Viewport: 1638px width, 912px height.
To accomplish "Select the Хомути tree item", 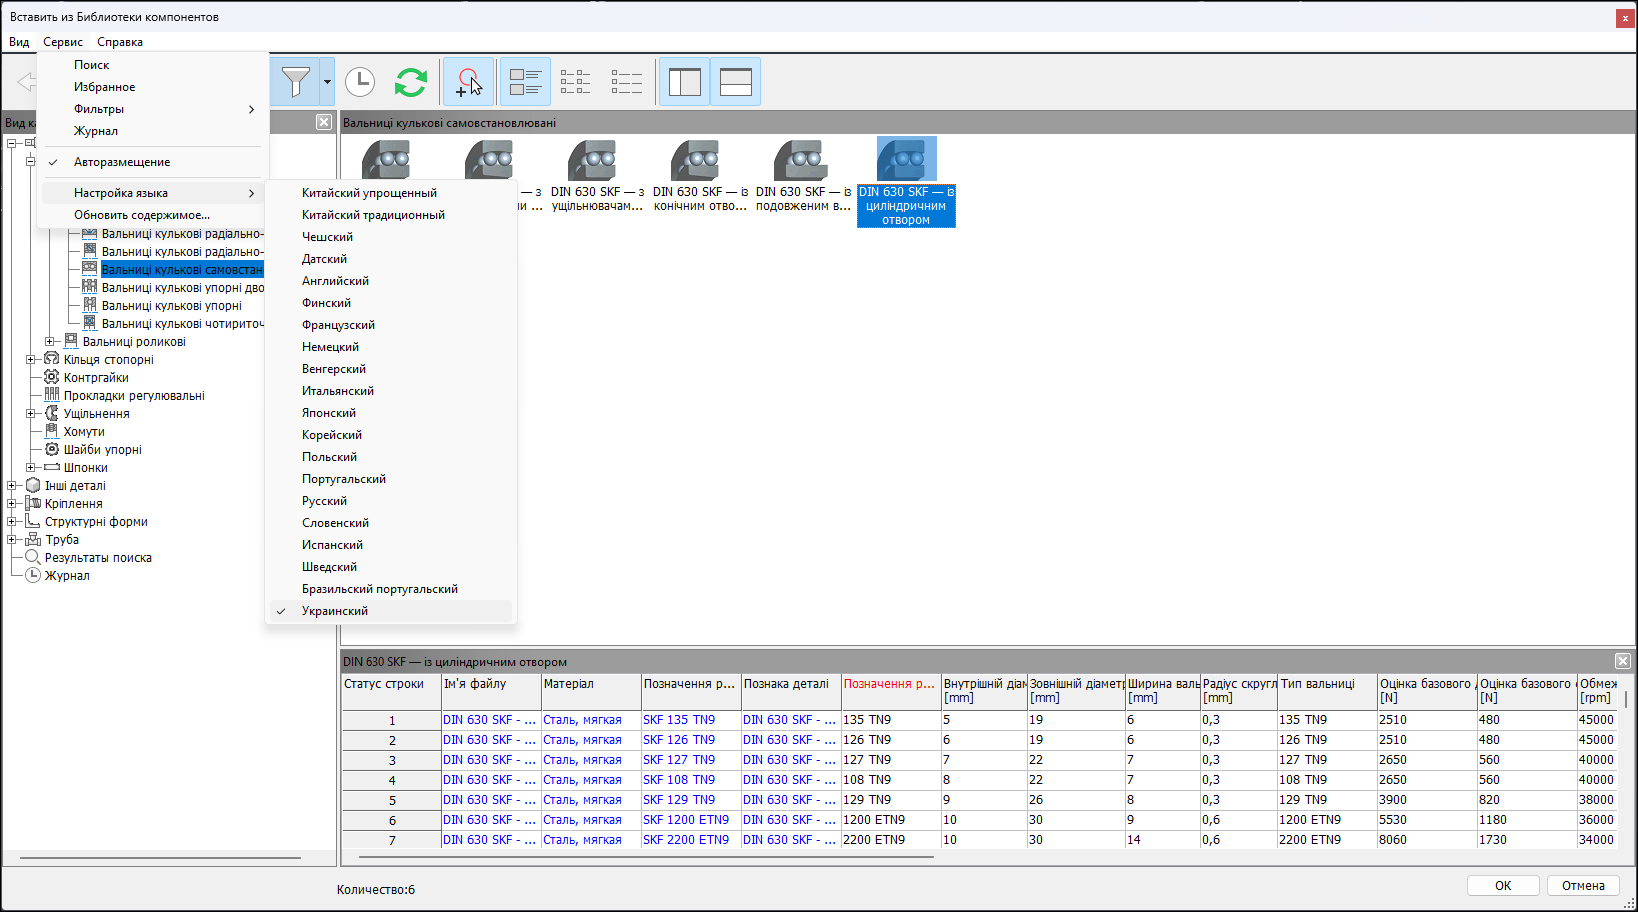I will [84, 432].
